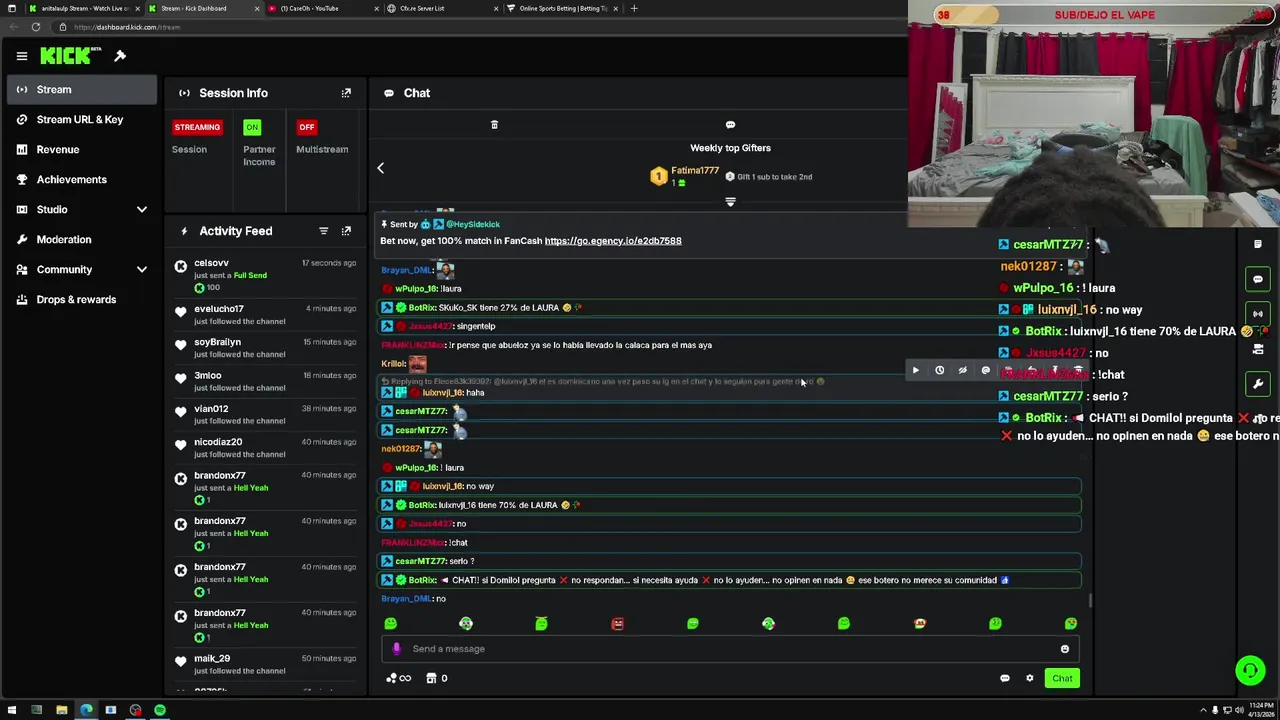Pop out the Session Info panel

pyautogui.click(x=346, y=93)
